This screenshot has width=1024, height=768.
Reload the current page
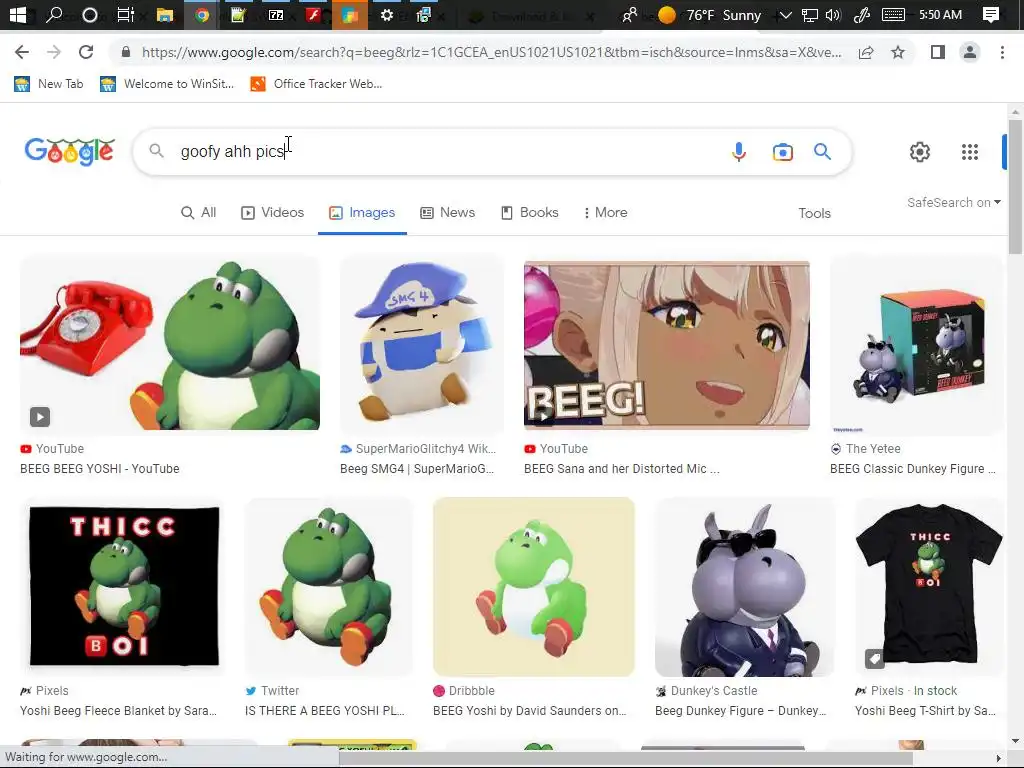click(86, 52)
